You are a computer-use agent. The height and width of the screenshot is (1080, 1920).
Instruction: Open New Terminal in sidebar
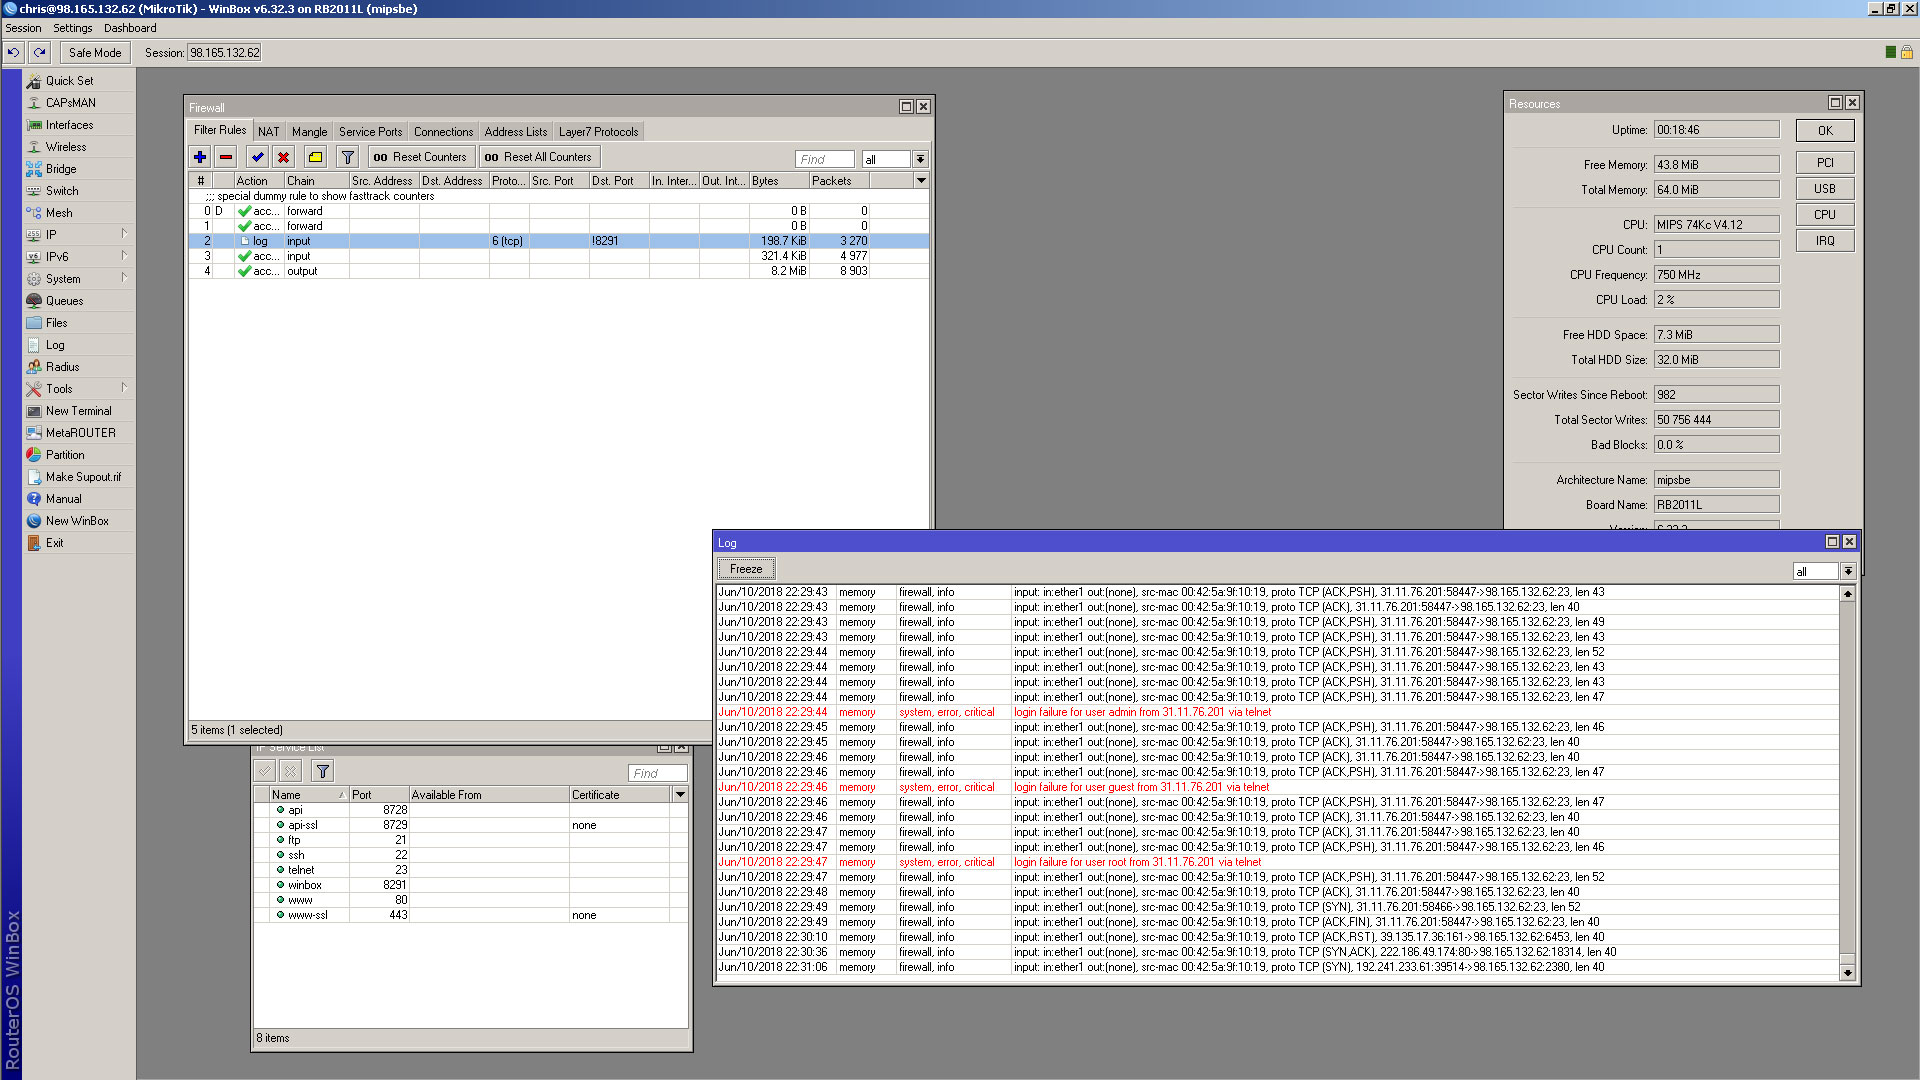[x=78, y=411]
